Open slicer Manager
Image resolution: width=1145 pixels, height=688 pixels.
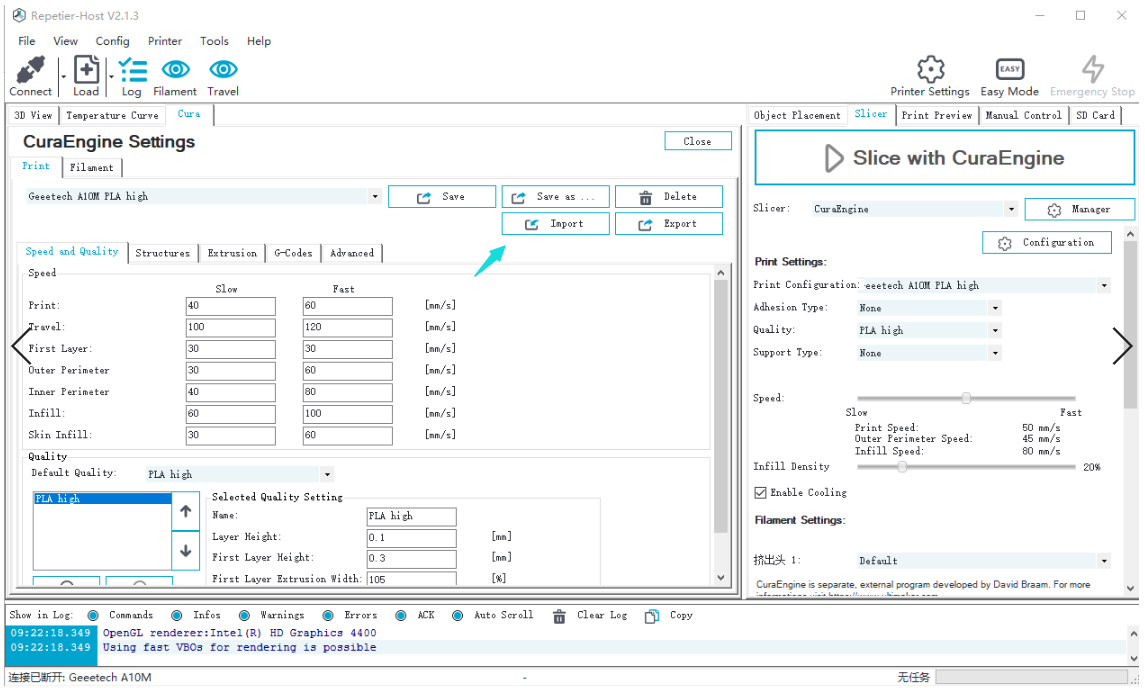tap(1079, 210)
